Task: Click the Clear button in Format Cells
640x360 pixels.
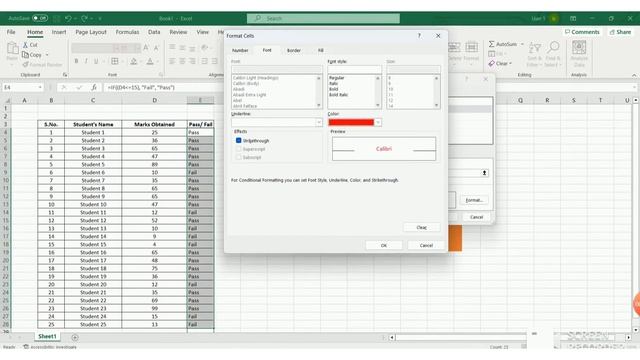Action: 422,227
